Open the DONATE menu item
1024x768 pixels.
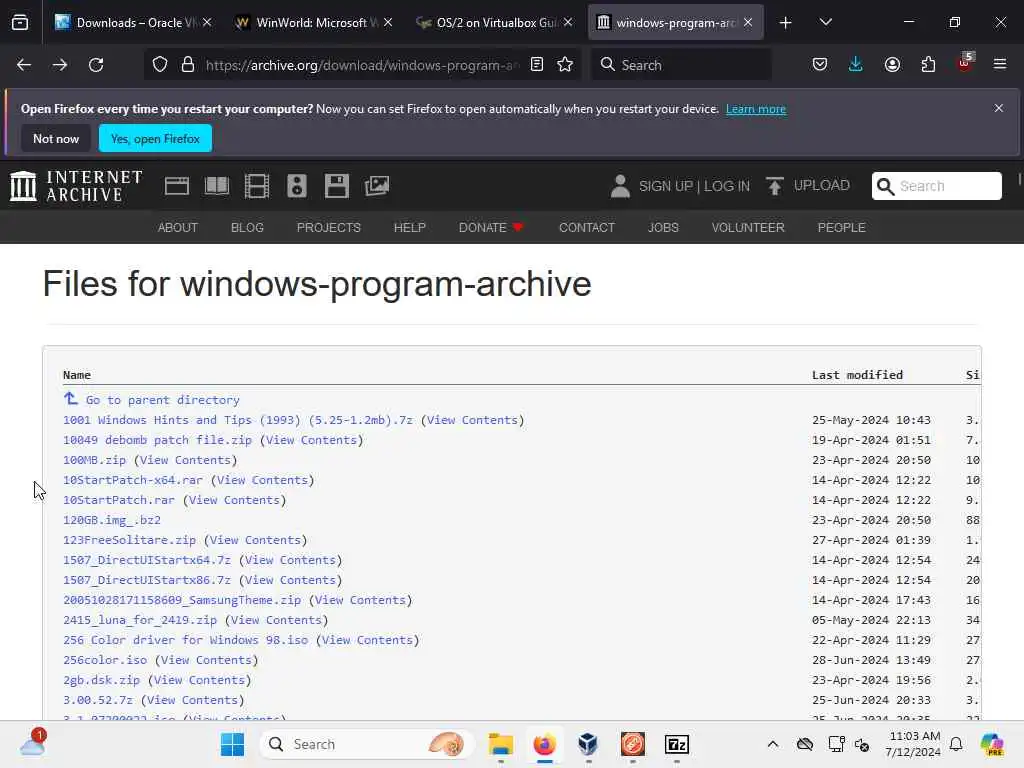(491, 227)
